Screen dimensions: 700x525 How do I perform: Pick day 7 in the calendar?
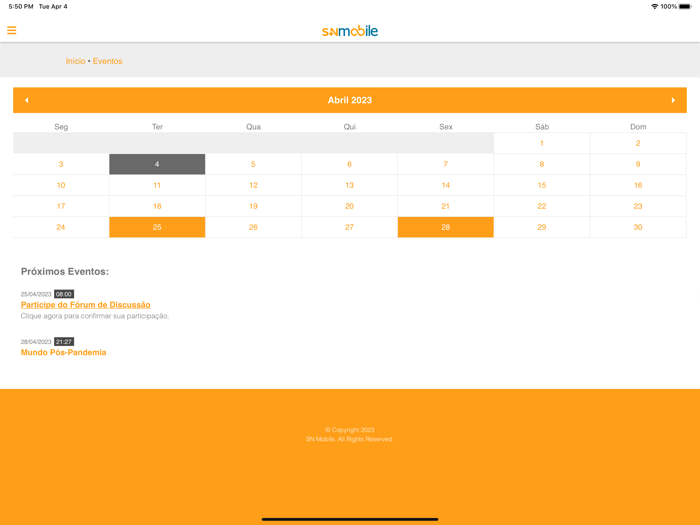click(x=446, y=164)
